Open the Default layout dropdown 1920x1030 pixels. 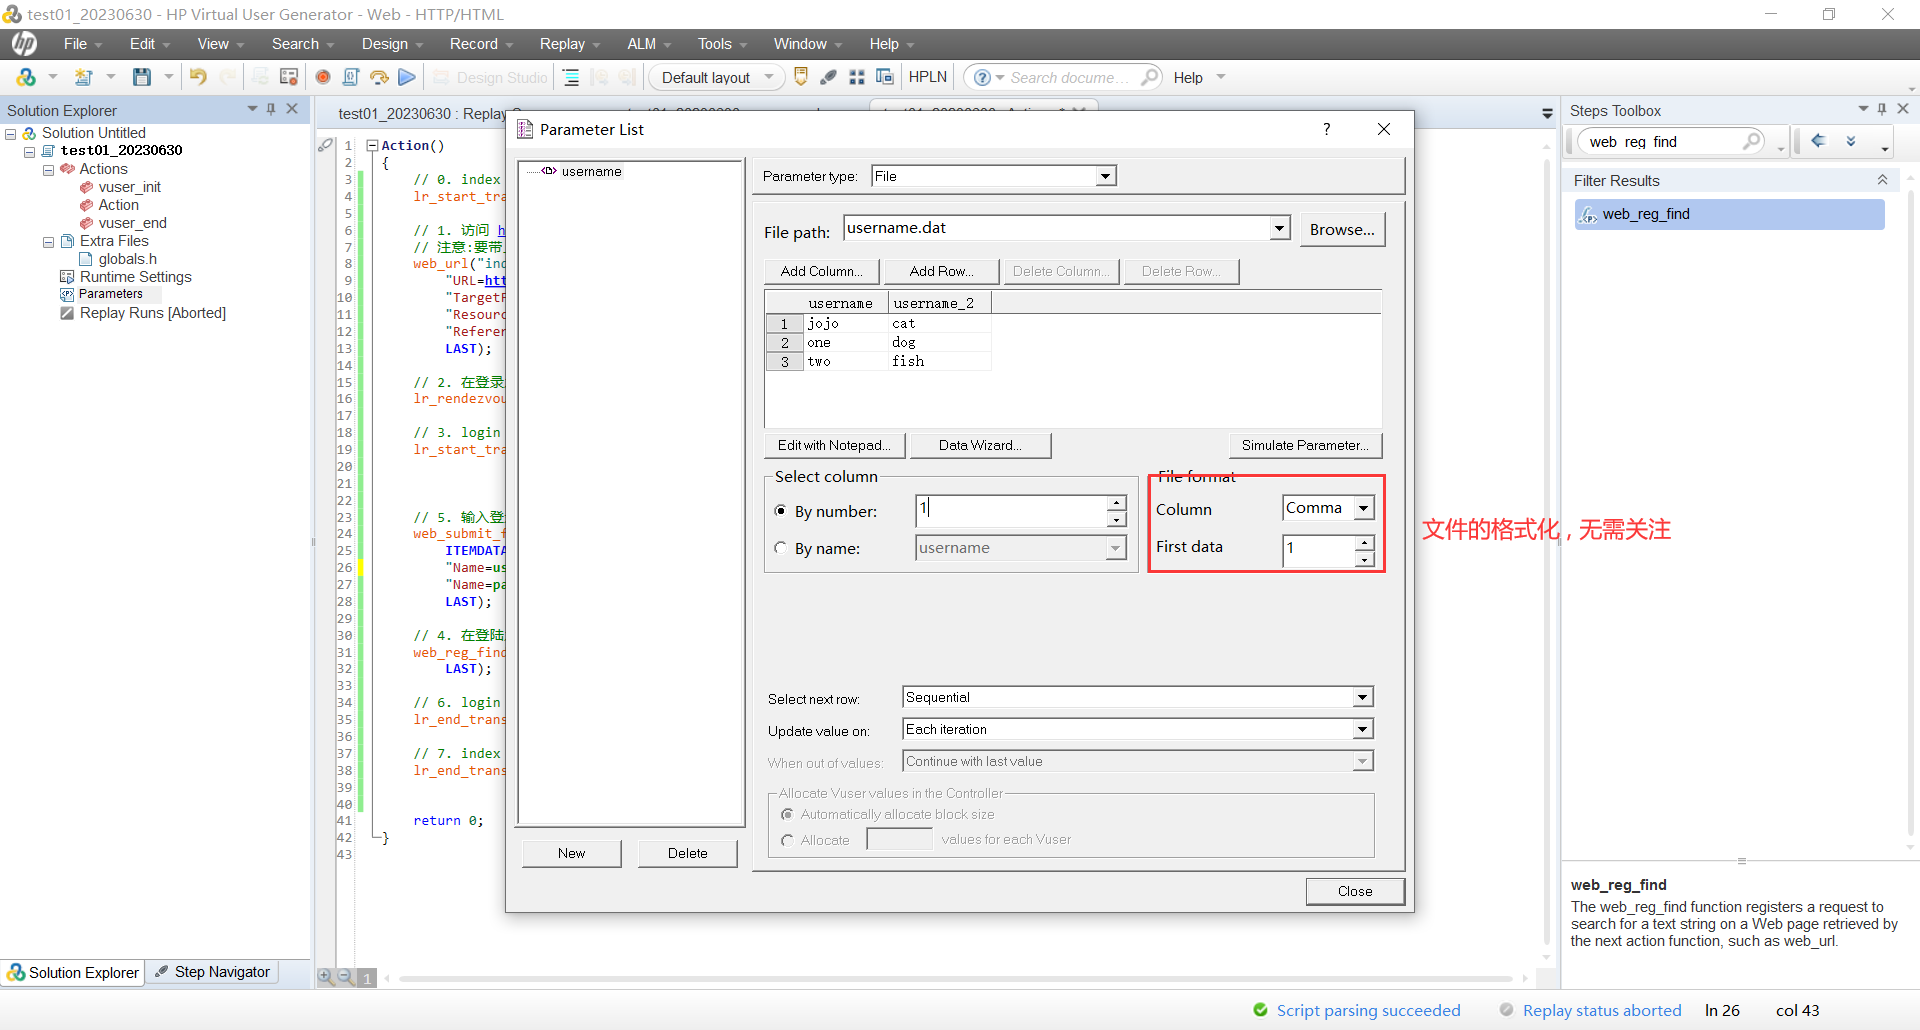(769, 77)
